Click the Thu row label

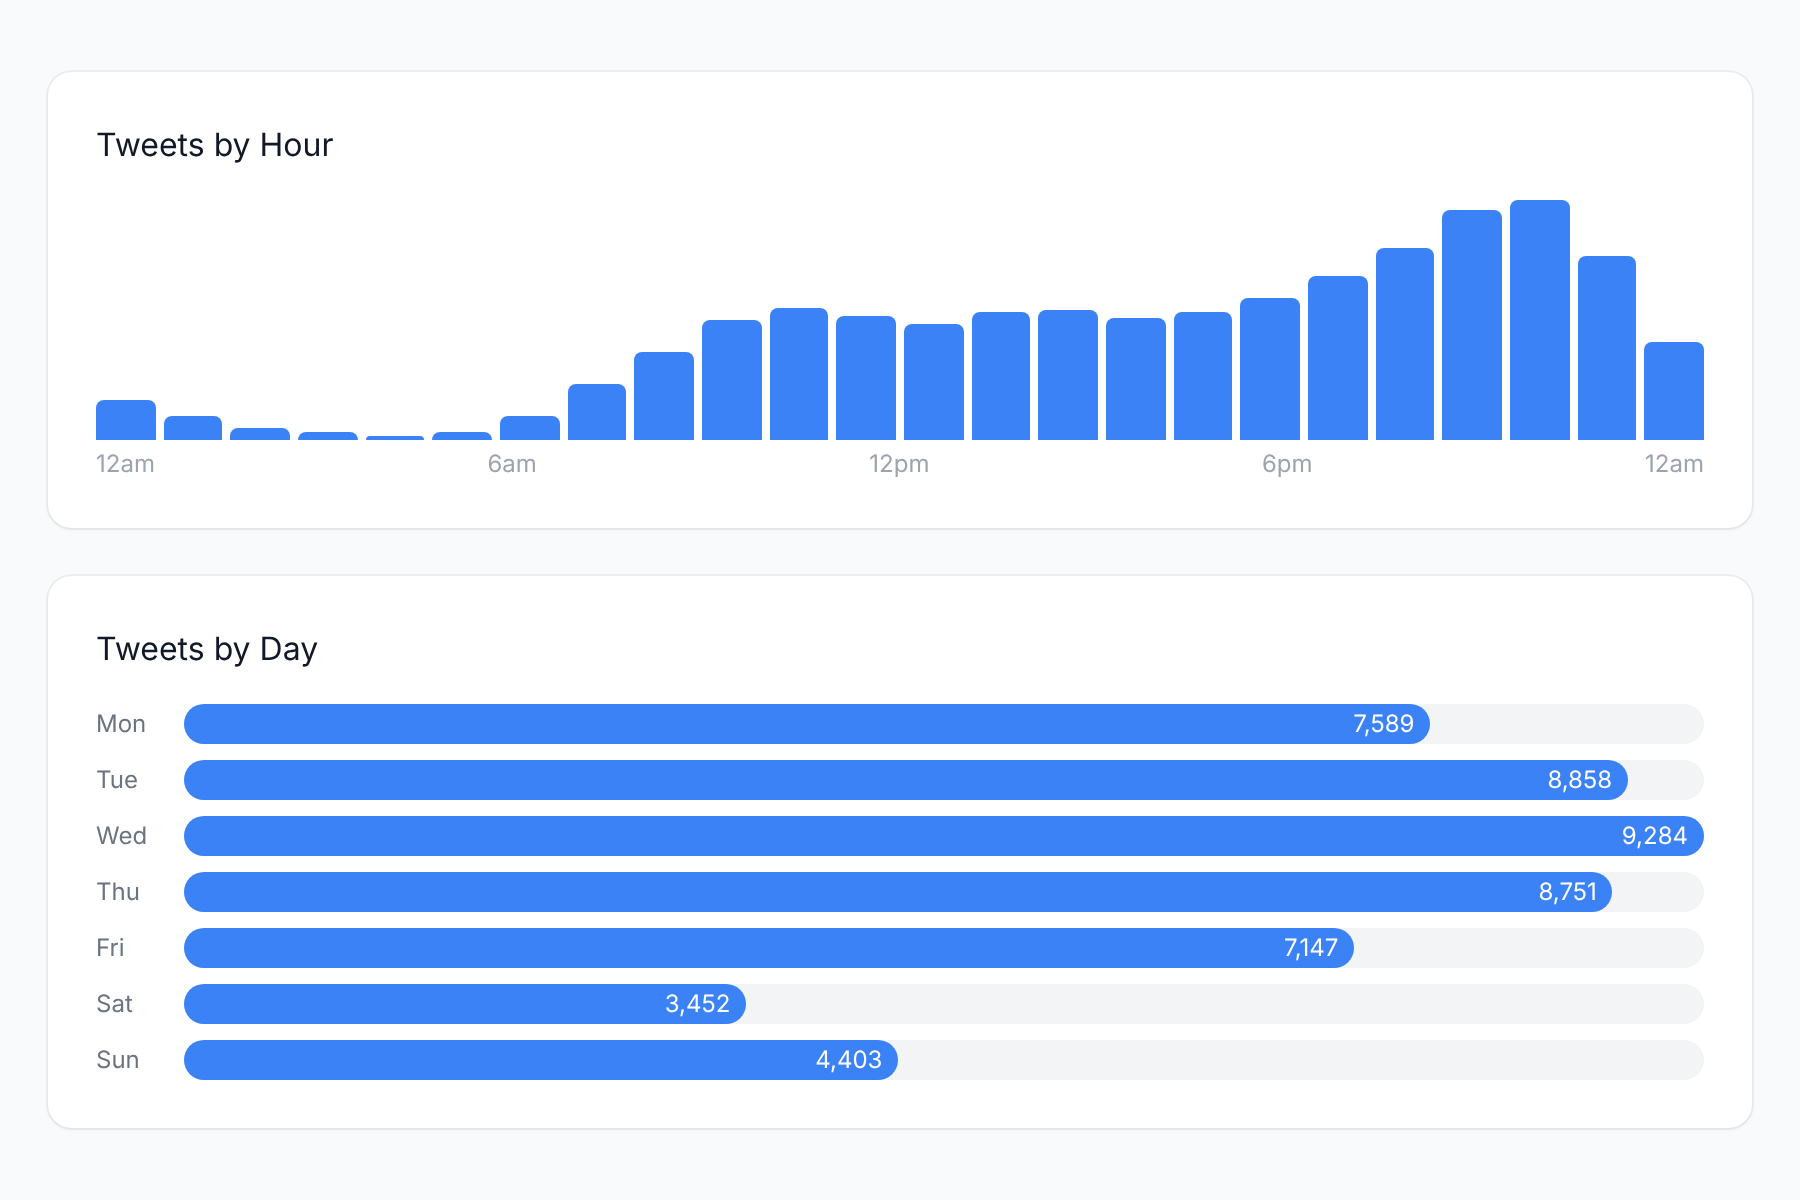point(118,892)
